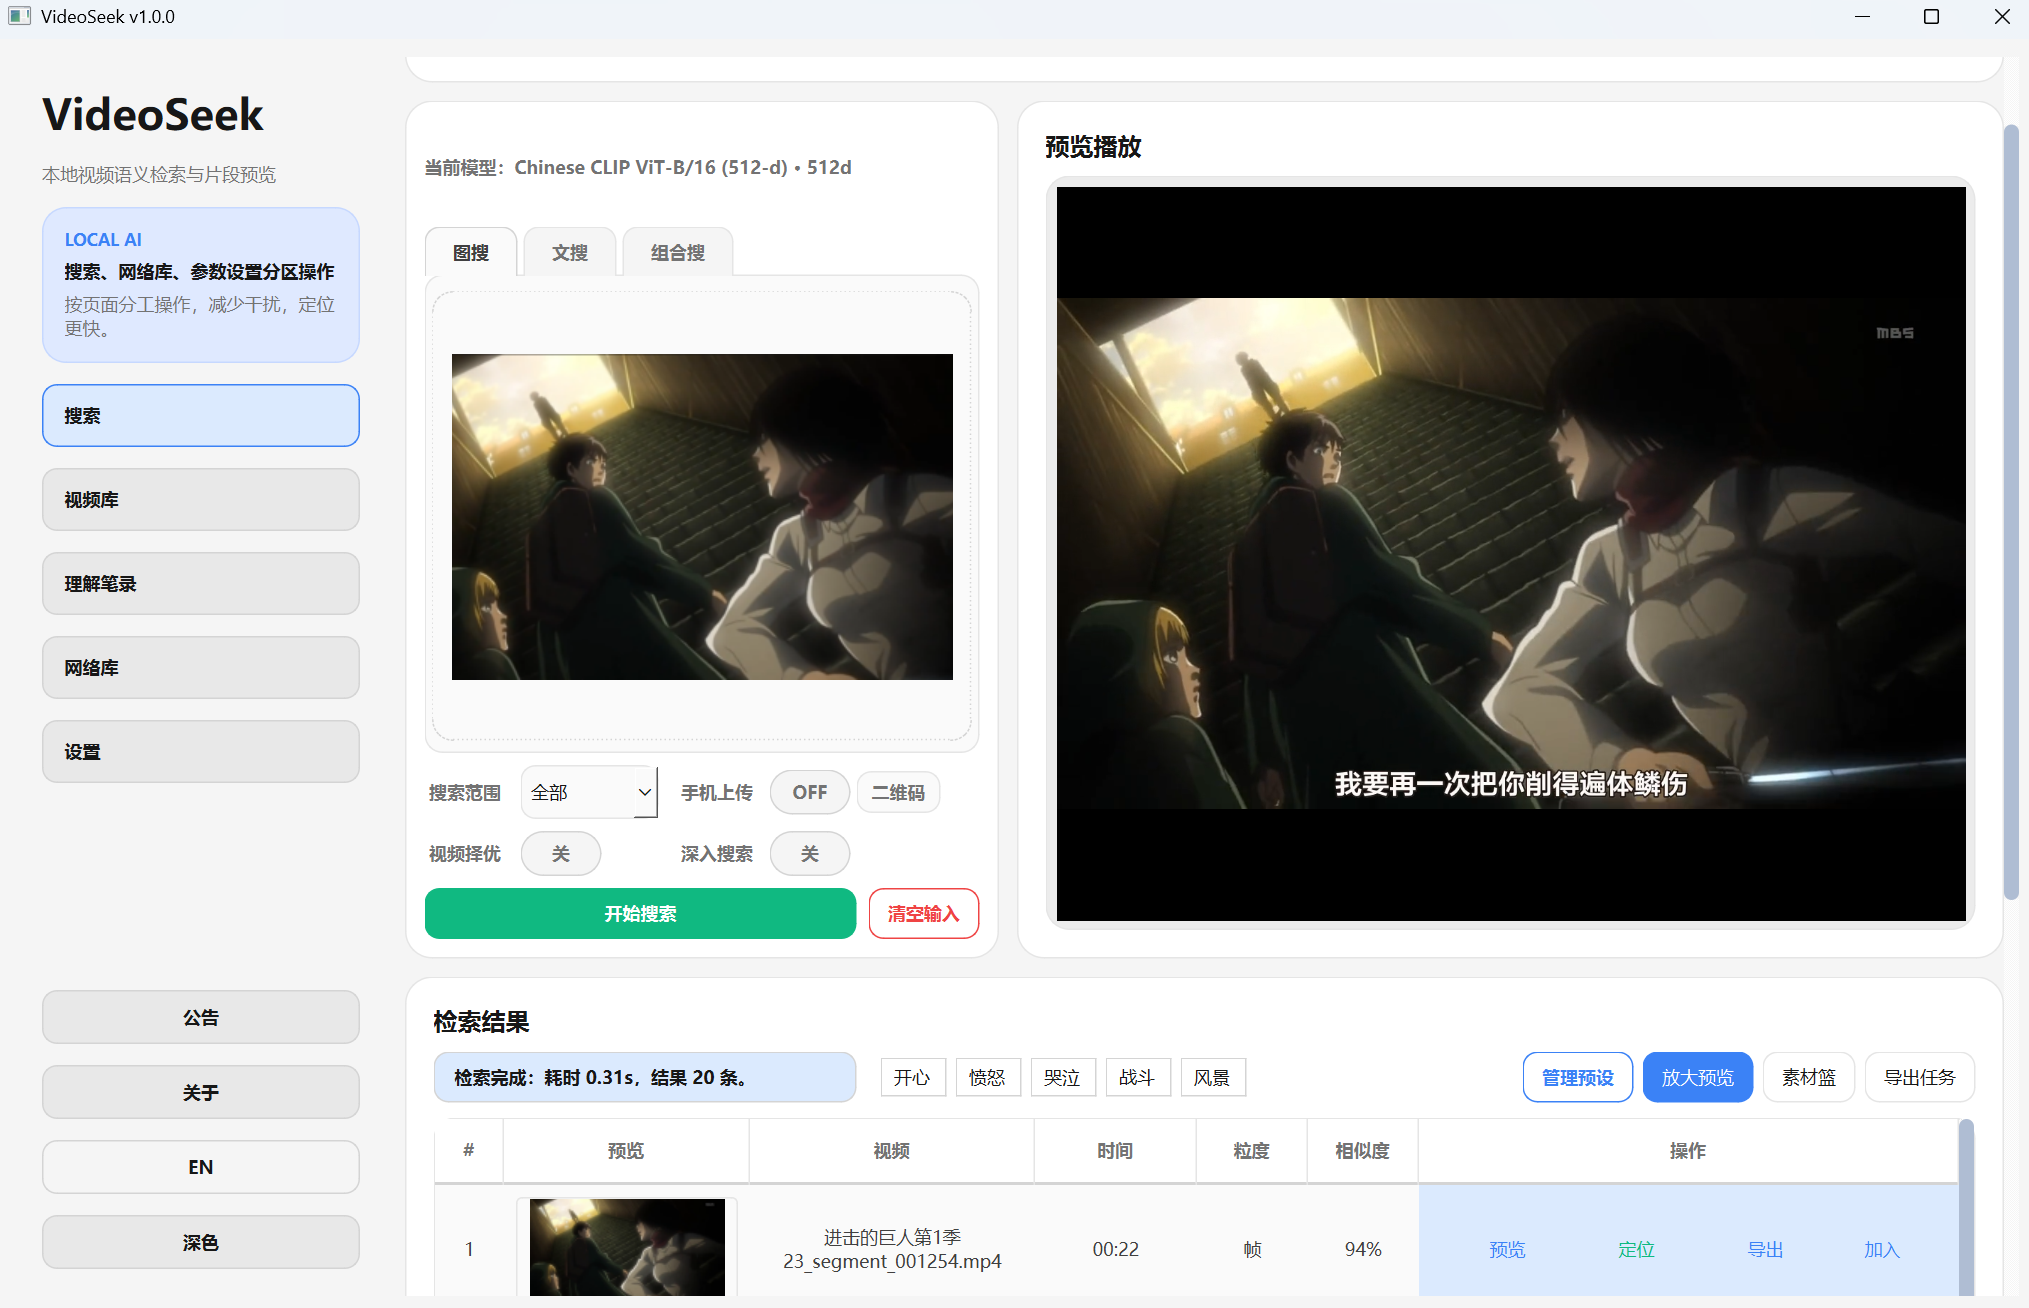Toggle 手机上传 OFF switch
The image size is (2029, 1308).
coord(810,792)
